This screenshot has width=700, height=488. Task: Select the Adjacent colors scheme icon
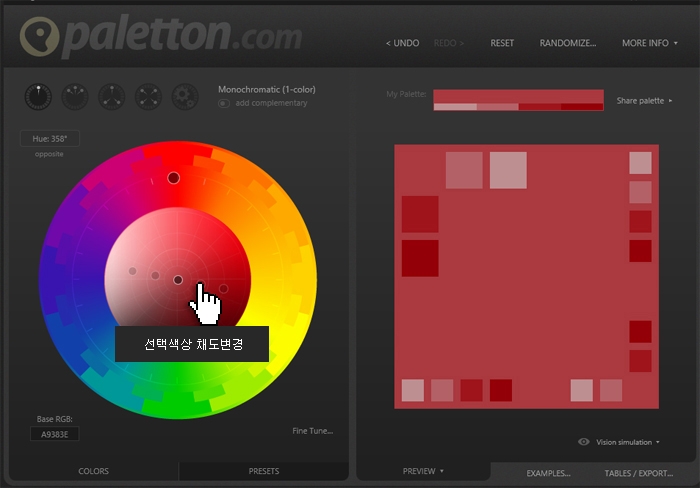pyautogui.click(x=75, y=96)
